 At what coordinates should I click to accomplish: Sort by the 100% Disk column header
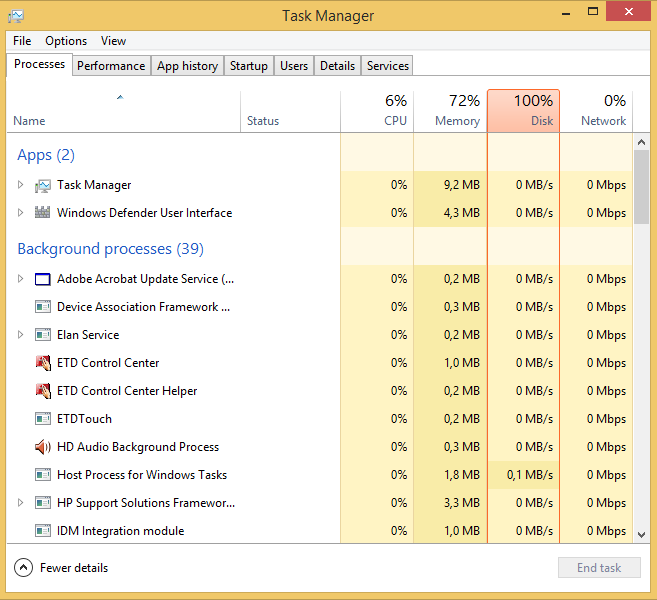coord(523,111)
